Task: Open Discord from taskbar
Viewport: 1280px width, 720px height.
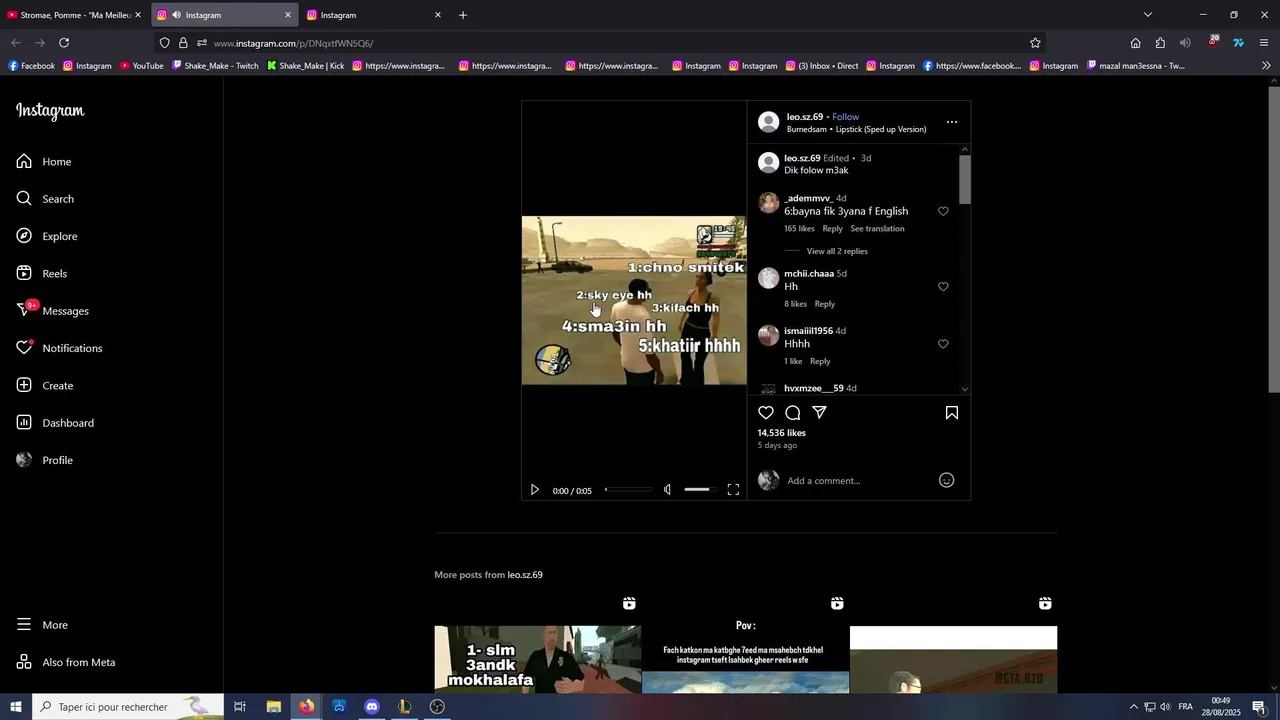Action: [x=372, y=707]
